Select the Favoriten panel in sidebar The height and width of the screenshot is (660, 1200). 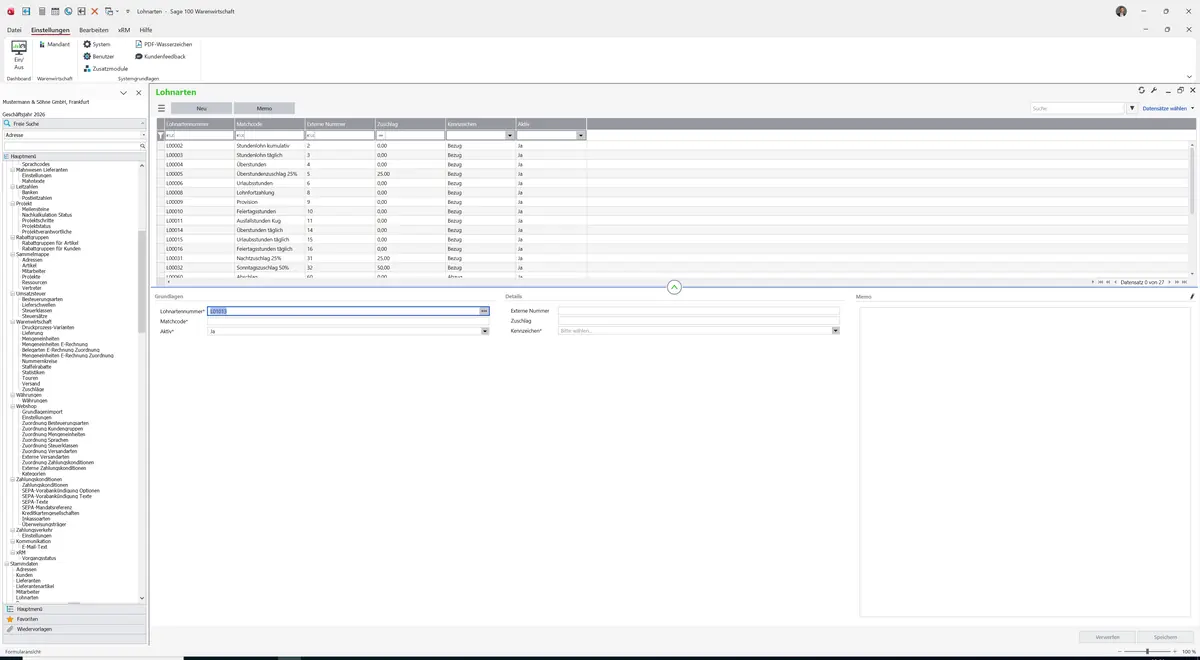[74, 619]
